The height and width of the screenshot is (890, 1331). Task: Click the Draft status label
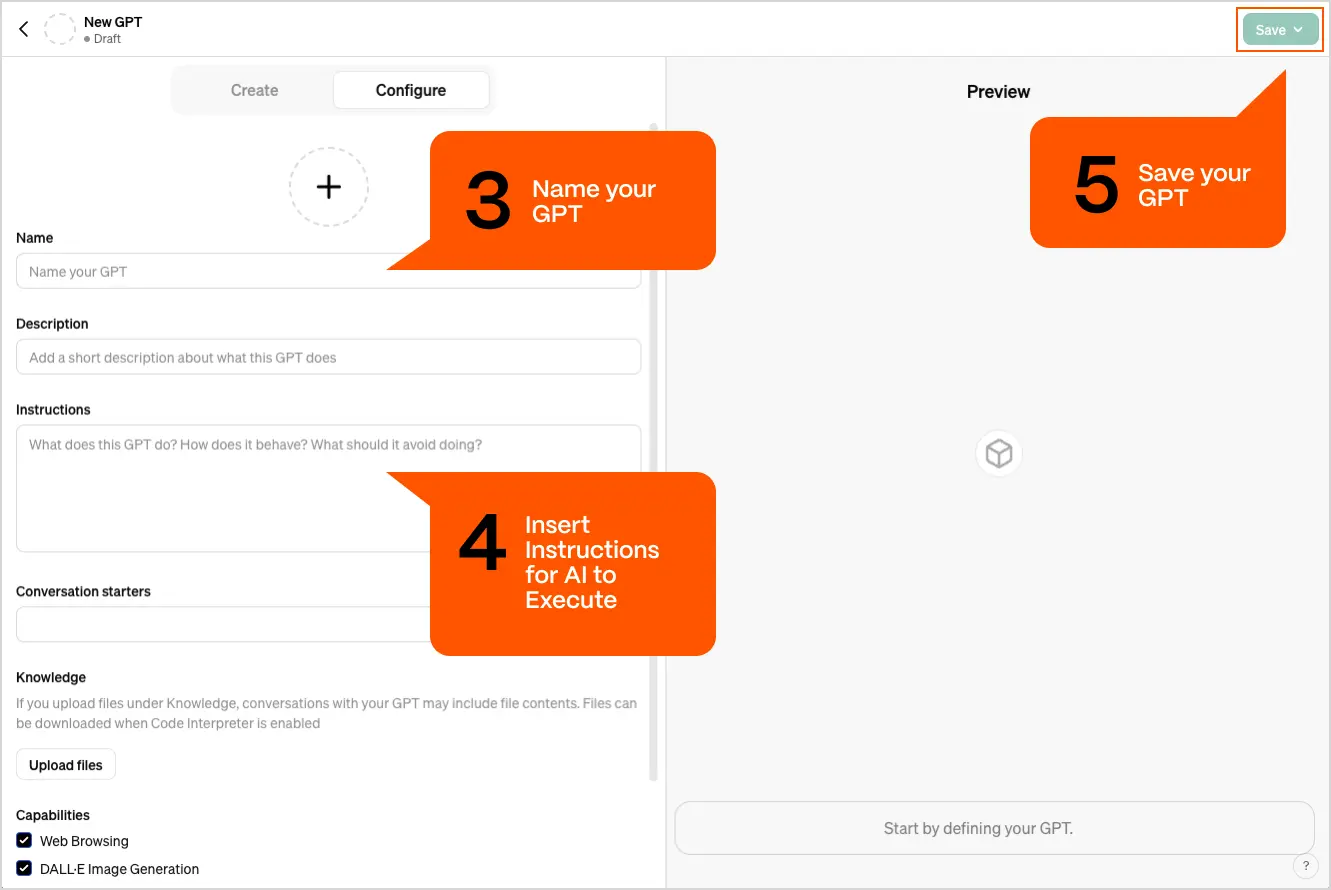pyautogui.click(x=104, y=41)
